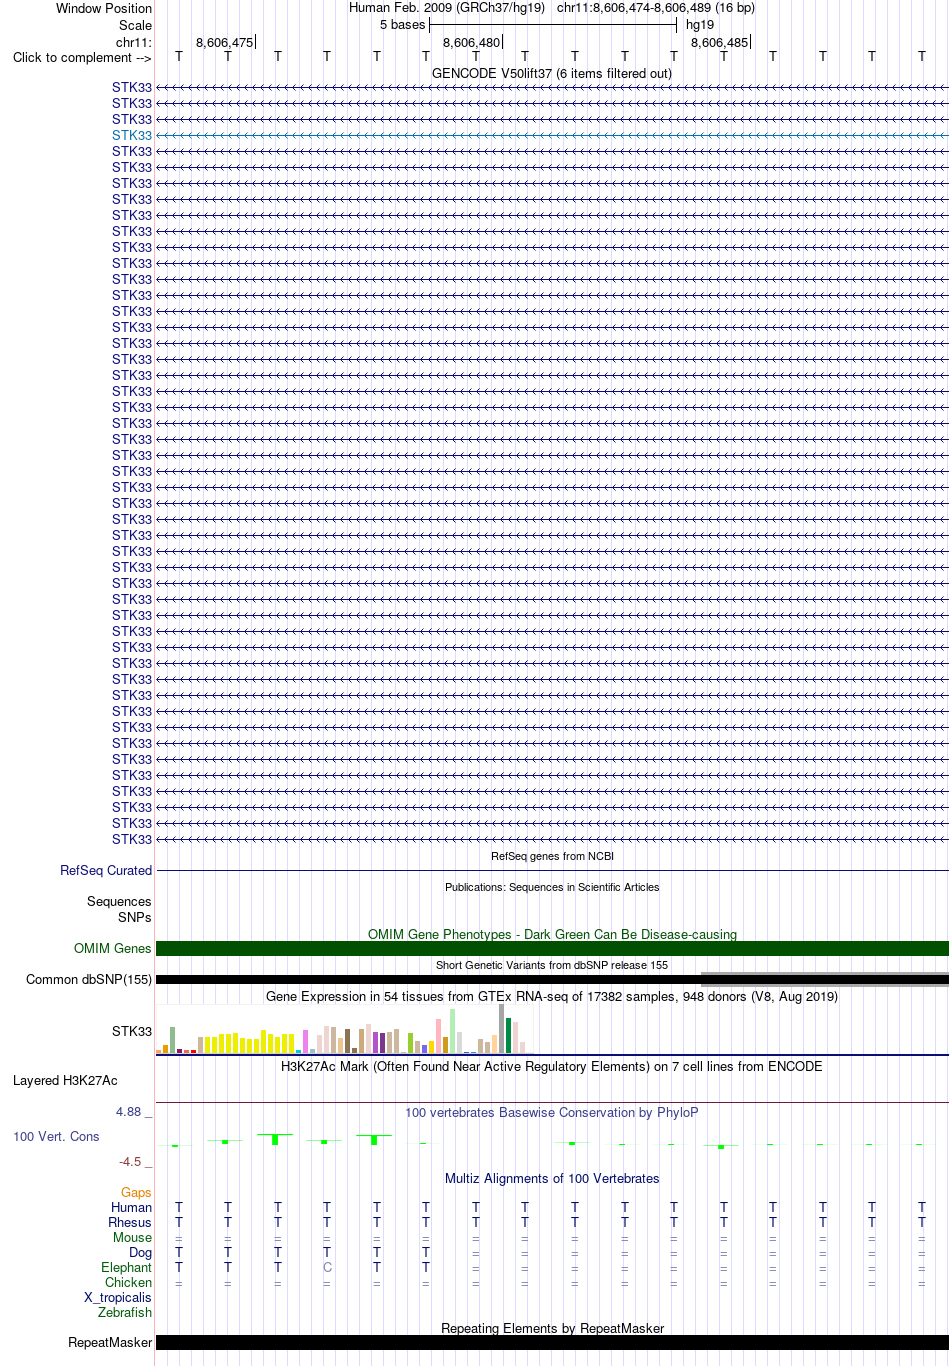Image resolution: width=950 pixels, height=1366 pixels.
Task: Select the Dog alignment row label
Action: pyautogui.click(x=141, y=1252)
